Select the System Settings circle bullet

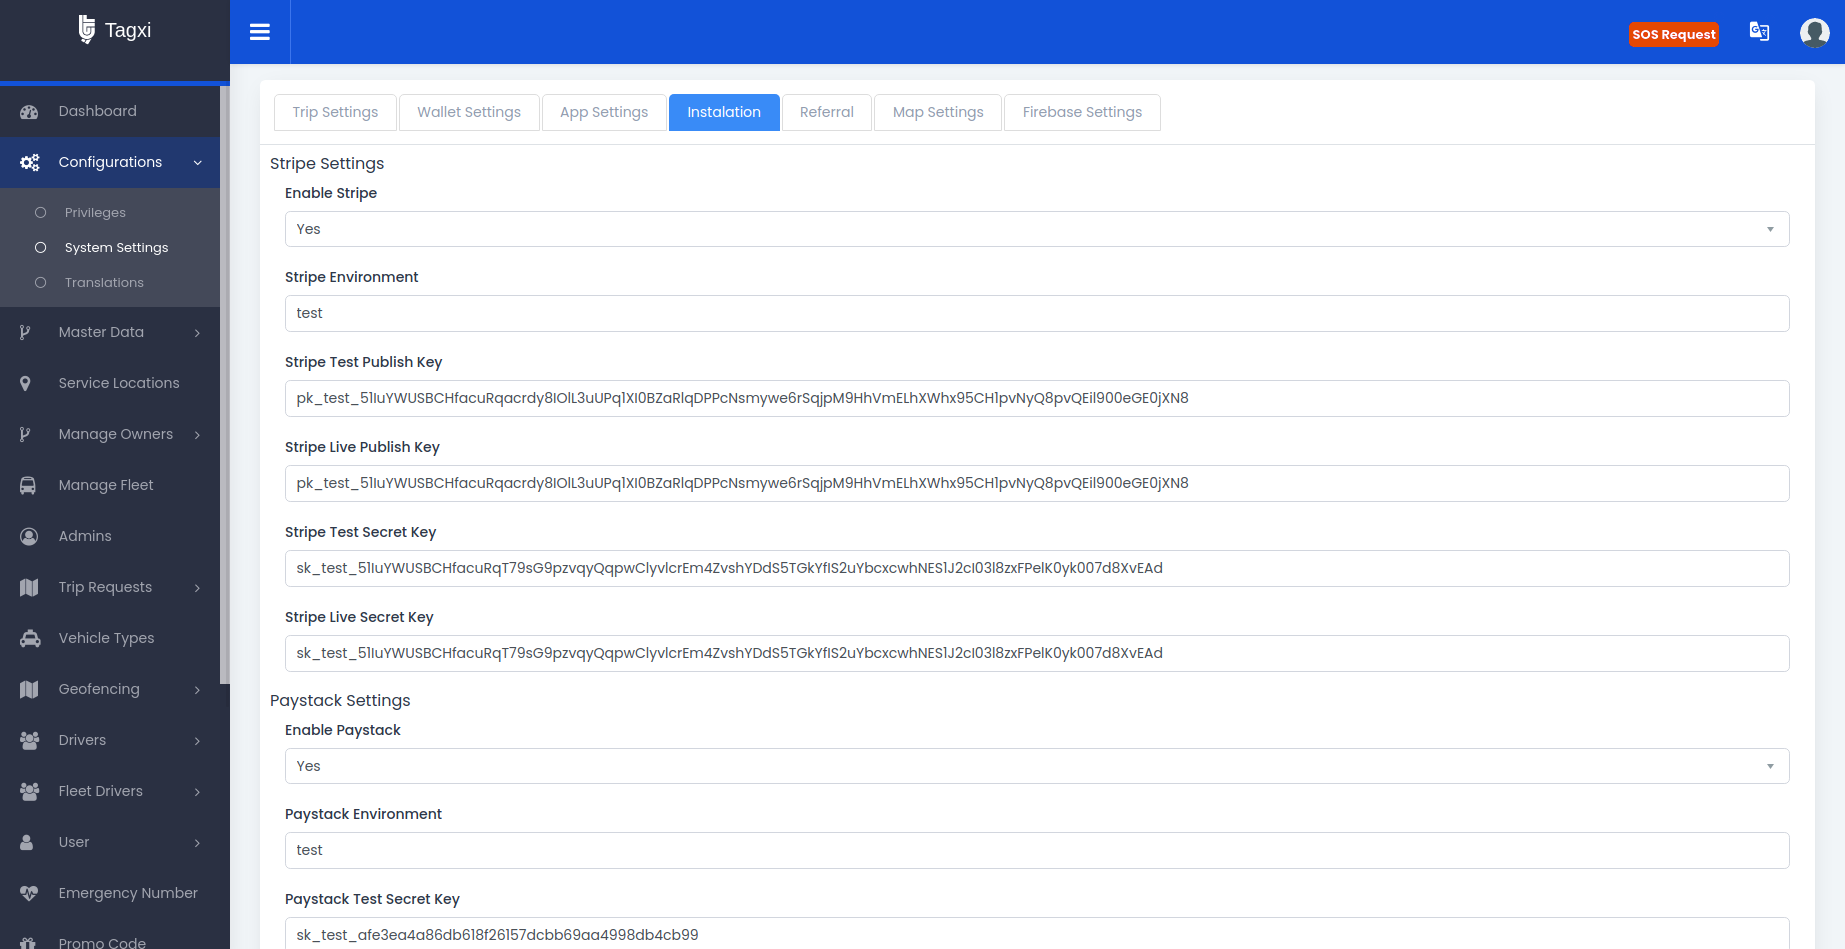click(41, 248)
